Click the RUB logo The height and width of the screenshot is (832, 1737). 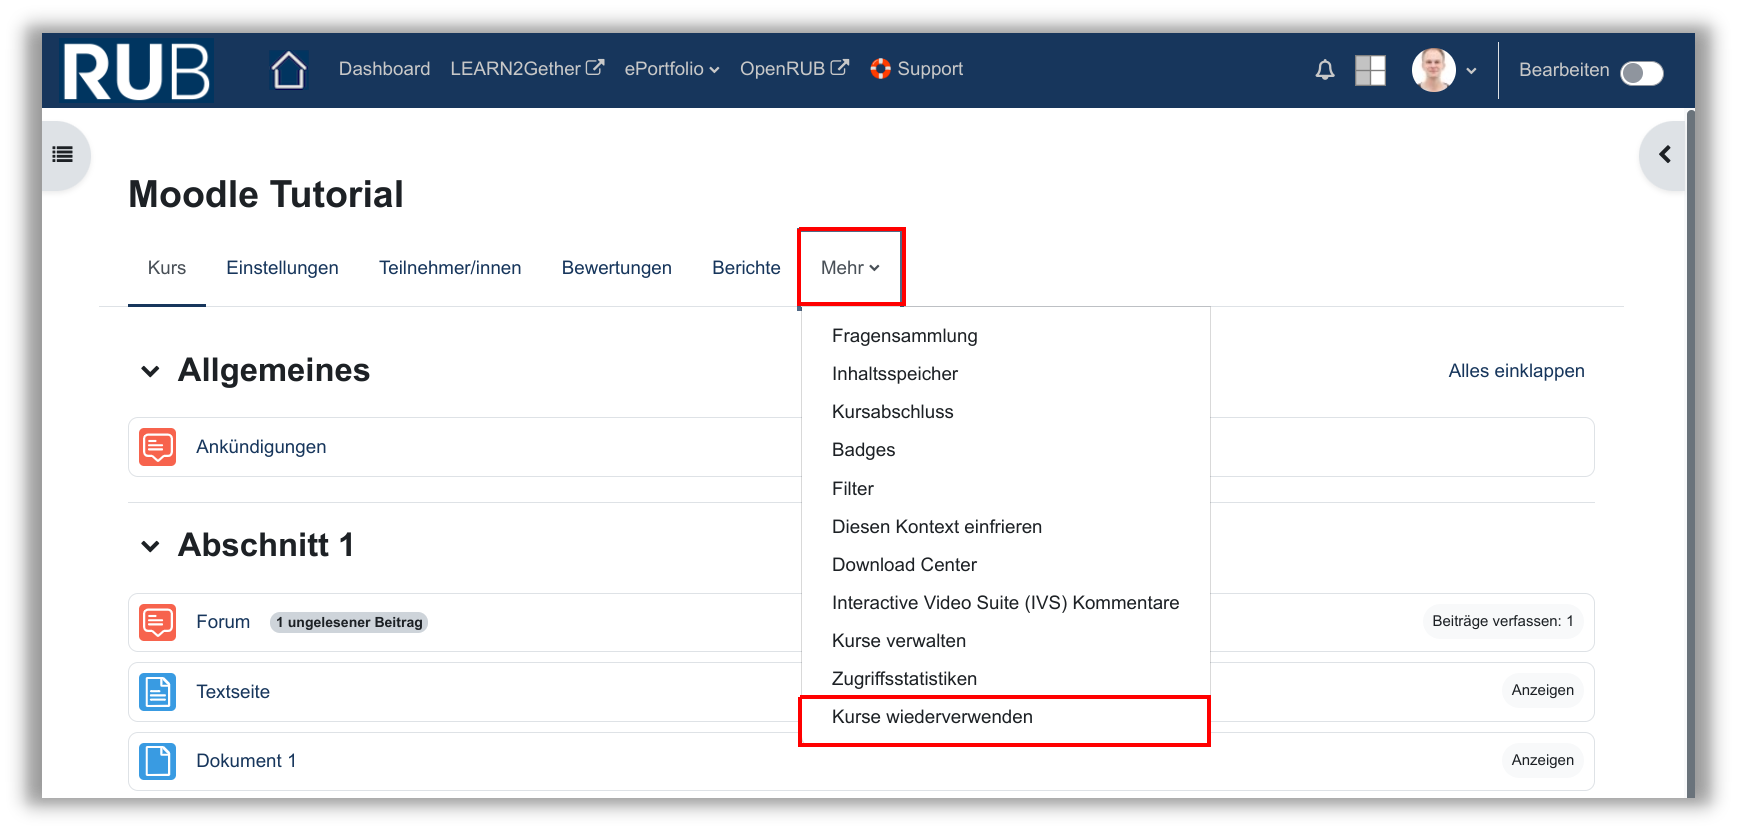(136, 71)
